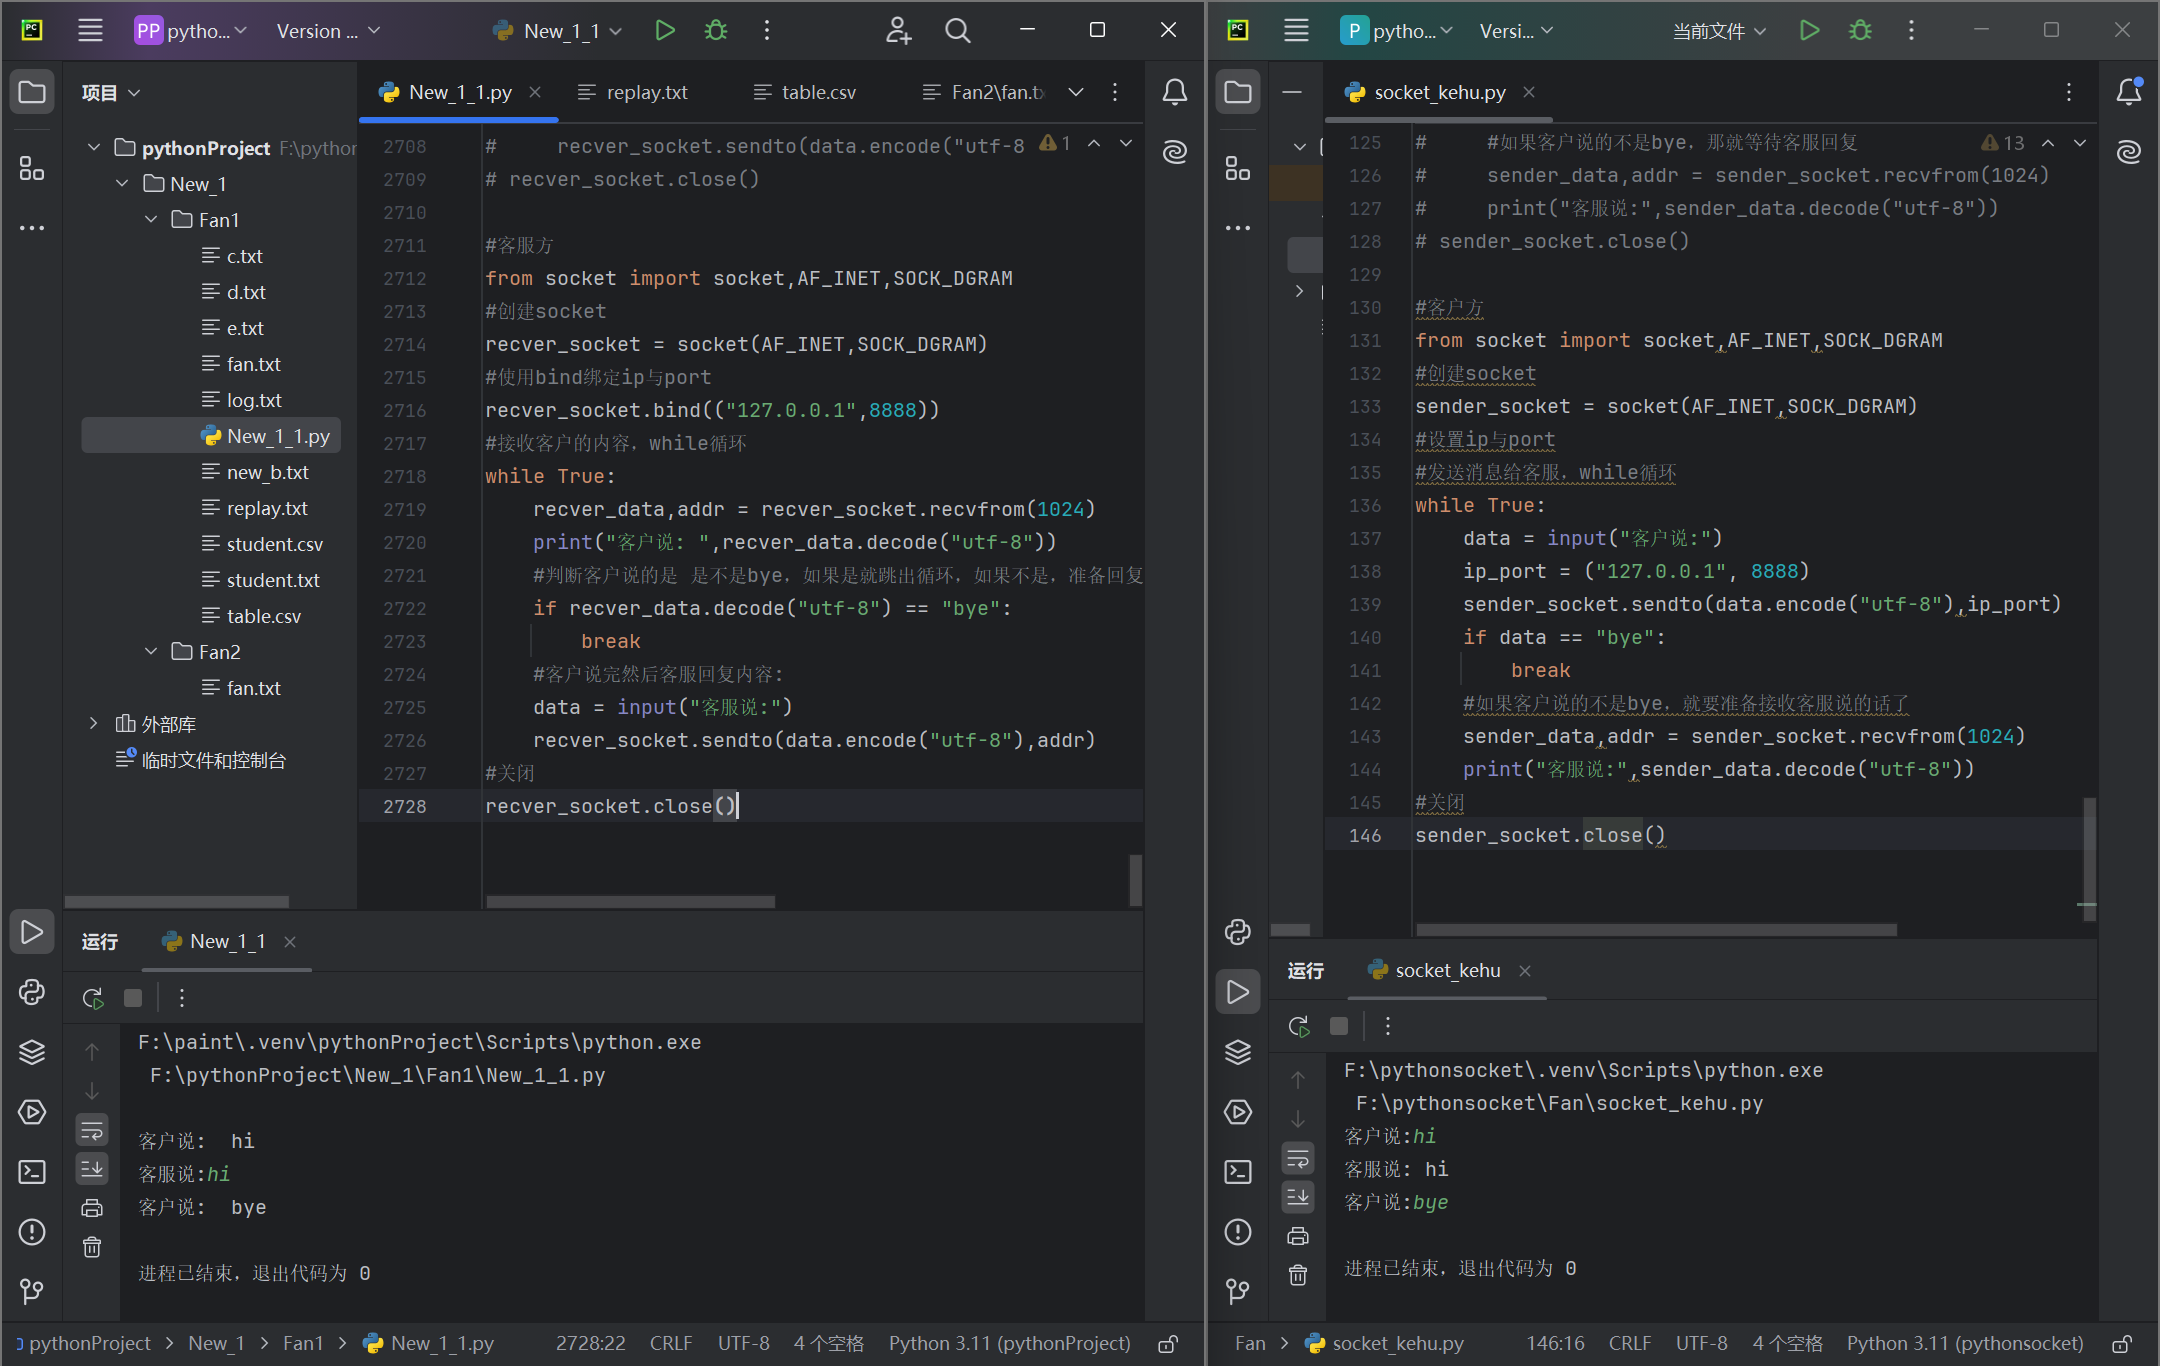
Task: Click the Print icon in left run console
Action: point(92,1208)
